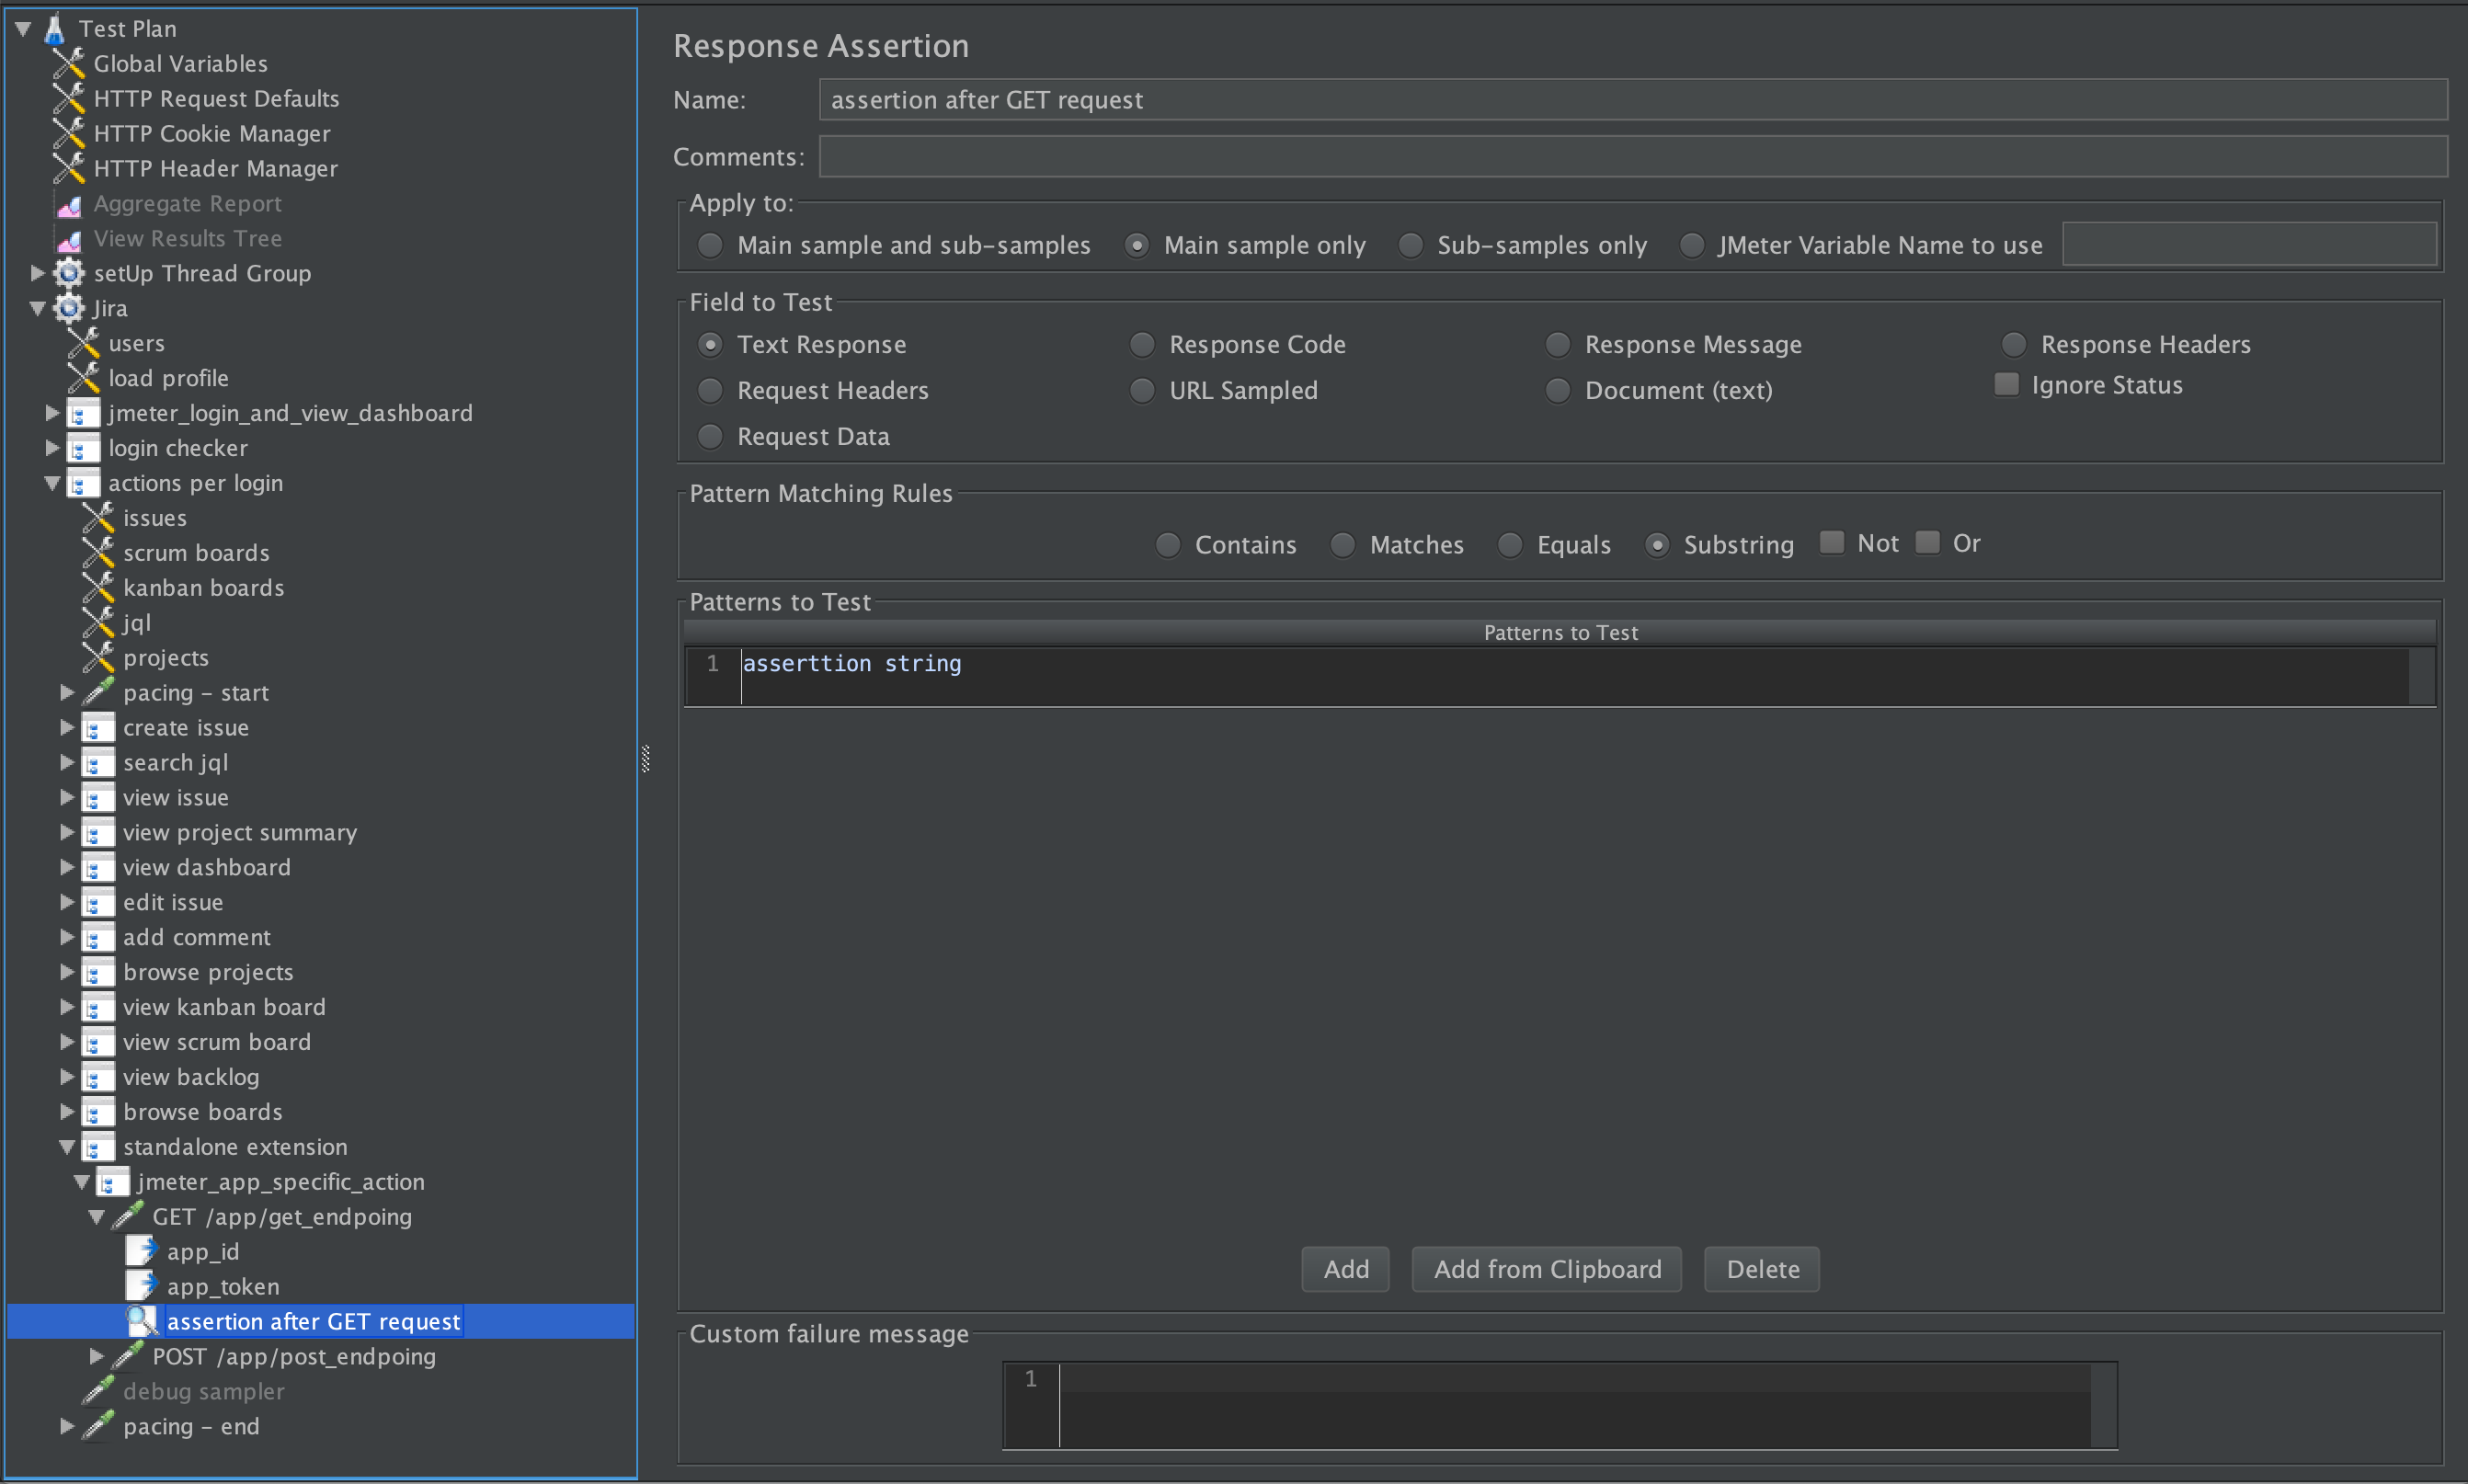Select the Response Code radio button
Viewport: 2468px width, 1484px height.
tap(1141, 343)
